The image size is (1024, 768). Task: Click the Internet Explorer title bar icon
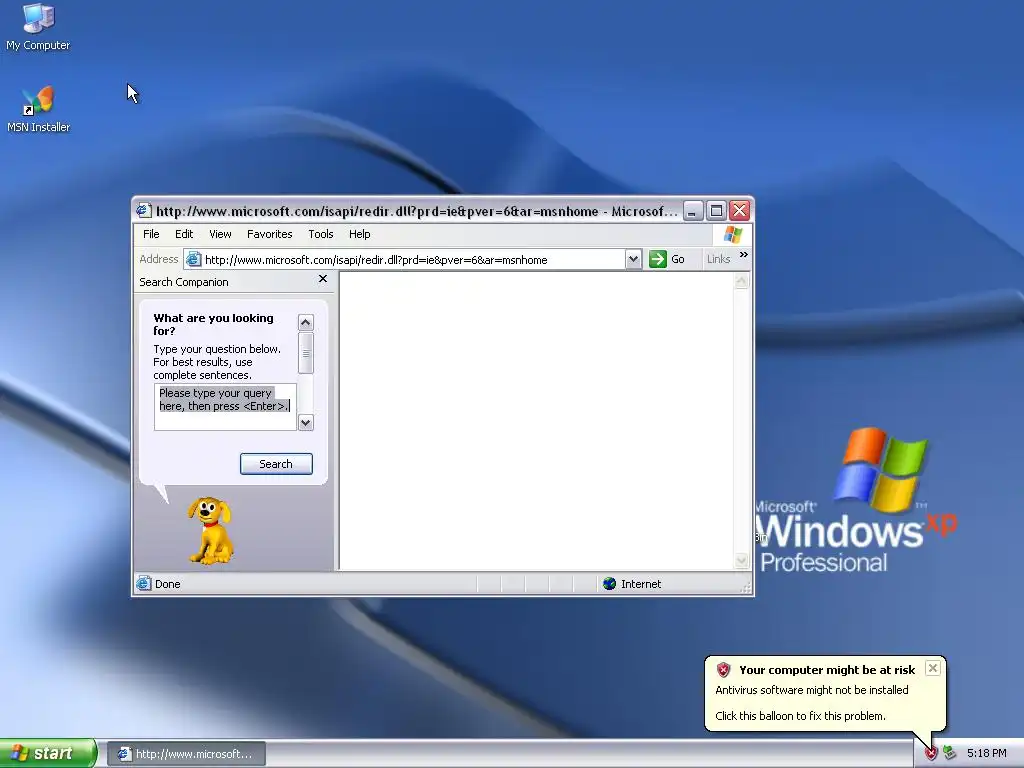pos(144,210)
